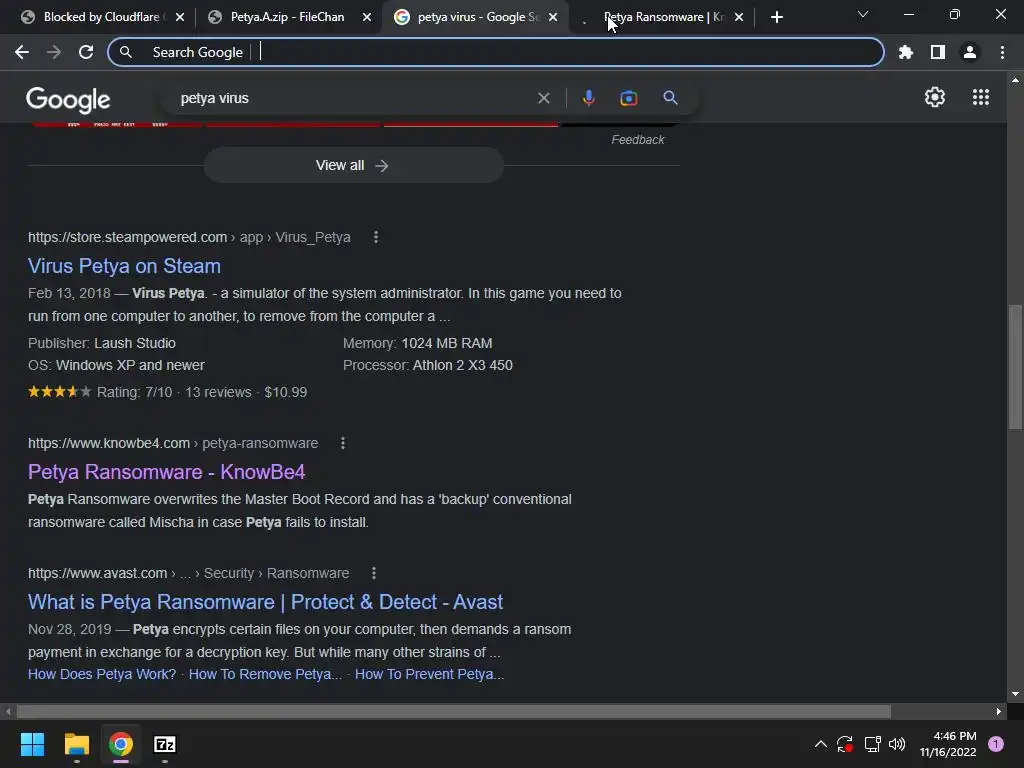Open What is Petya Ransomware Avast link
1024x768 pixels.
pos(265,601)
